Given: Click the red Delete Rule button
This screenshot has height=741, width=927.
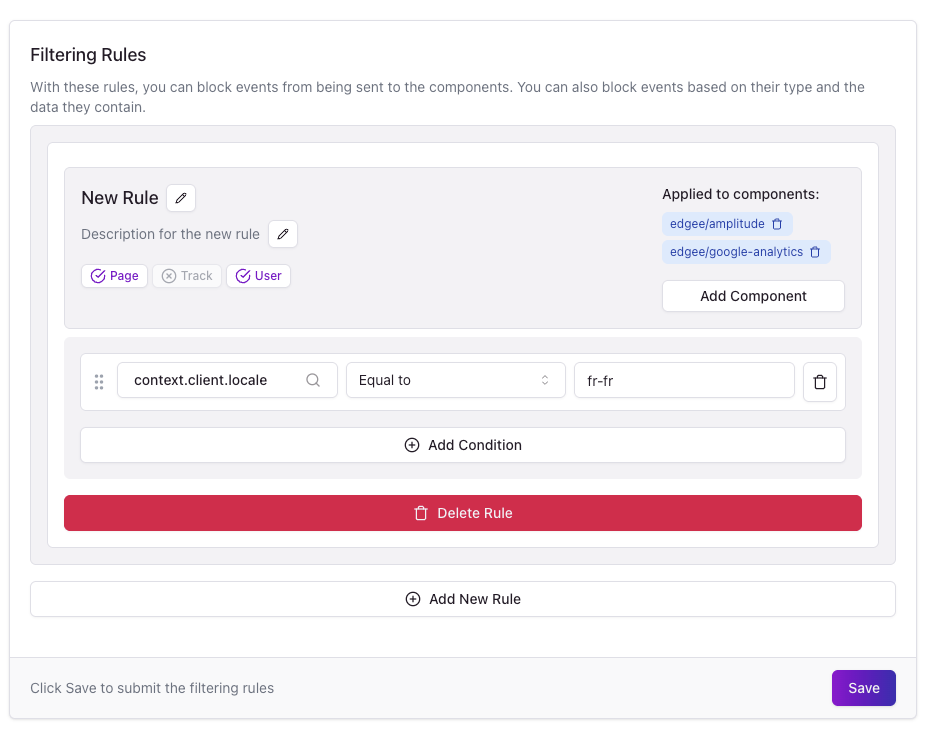Looking at the screenshot, I should click(x=463, y=513).
